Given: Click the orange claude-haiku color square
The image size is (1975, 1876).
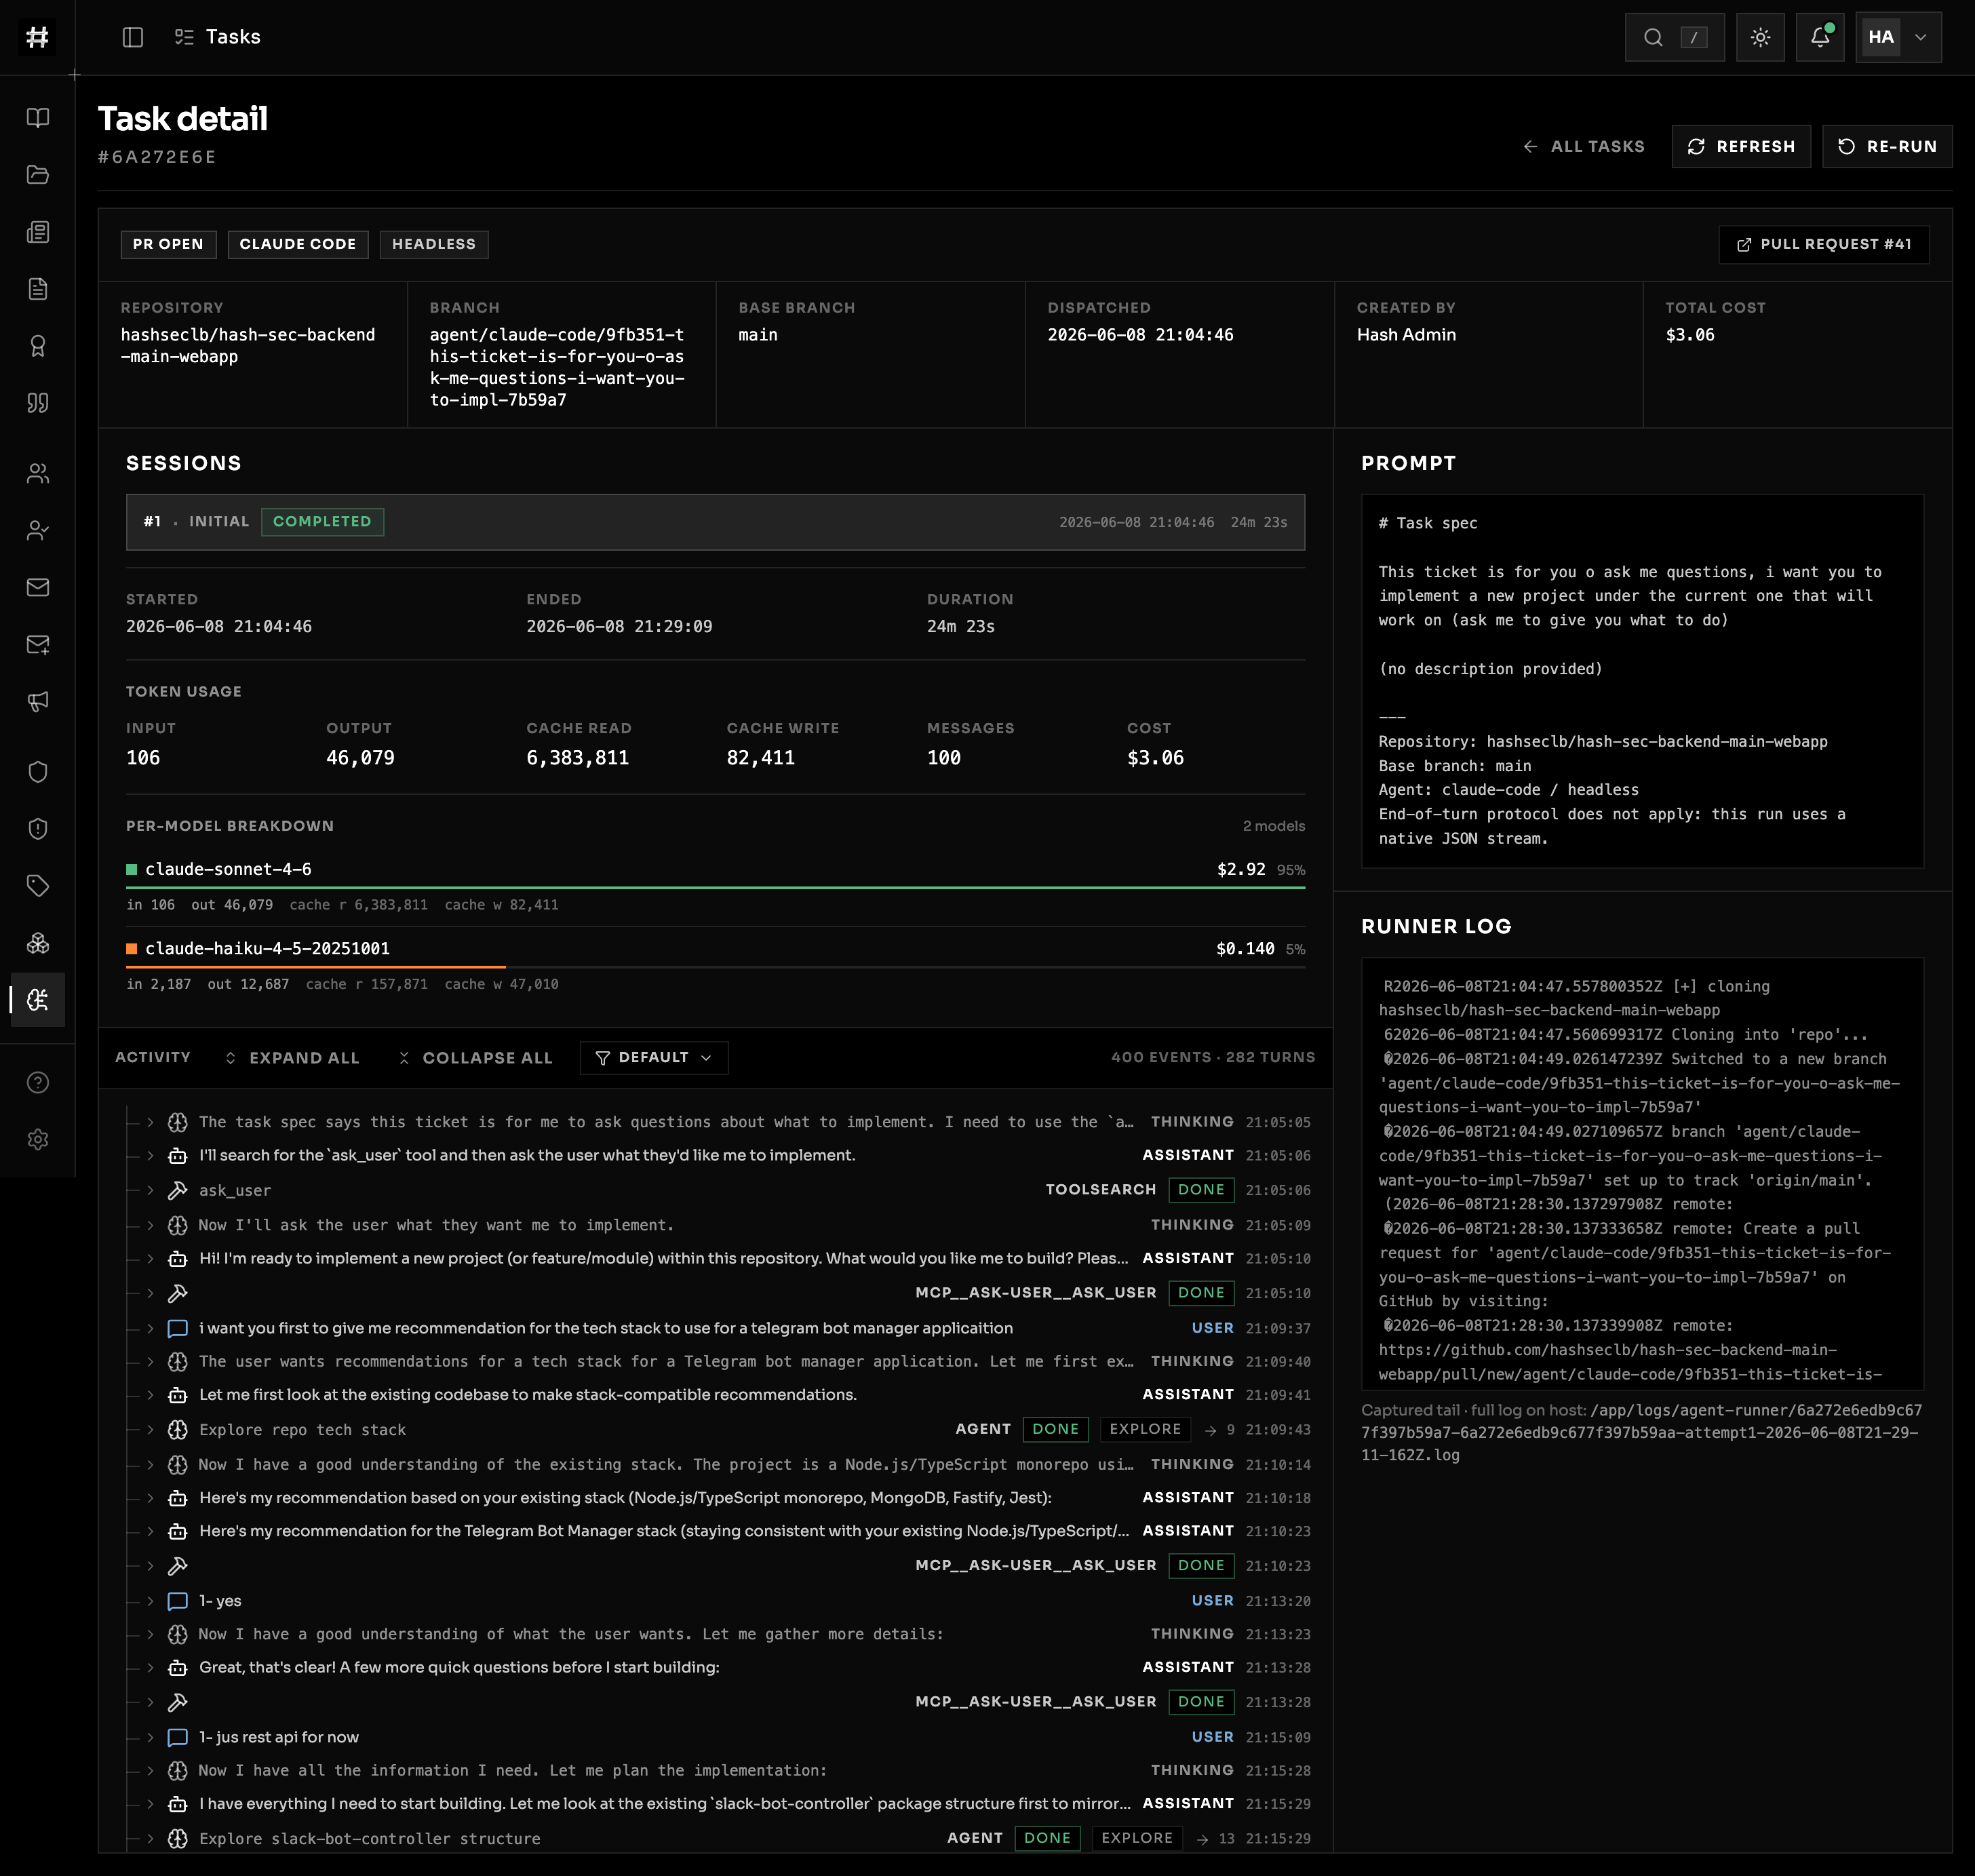Looking at the screenshot, I should coord(131,948).
